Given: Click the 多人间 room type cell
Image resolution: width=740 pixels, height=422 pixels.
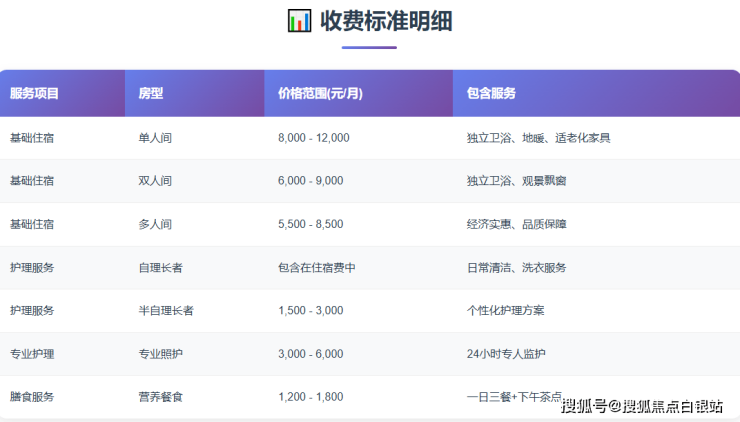Looking at the screenshot, I should (155, 224).
